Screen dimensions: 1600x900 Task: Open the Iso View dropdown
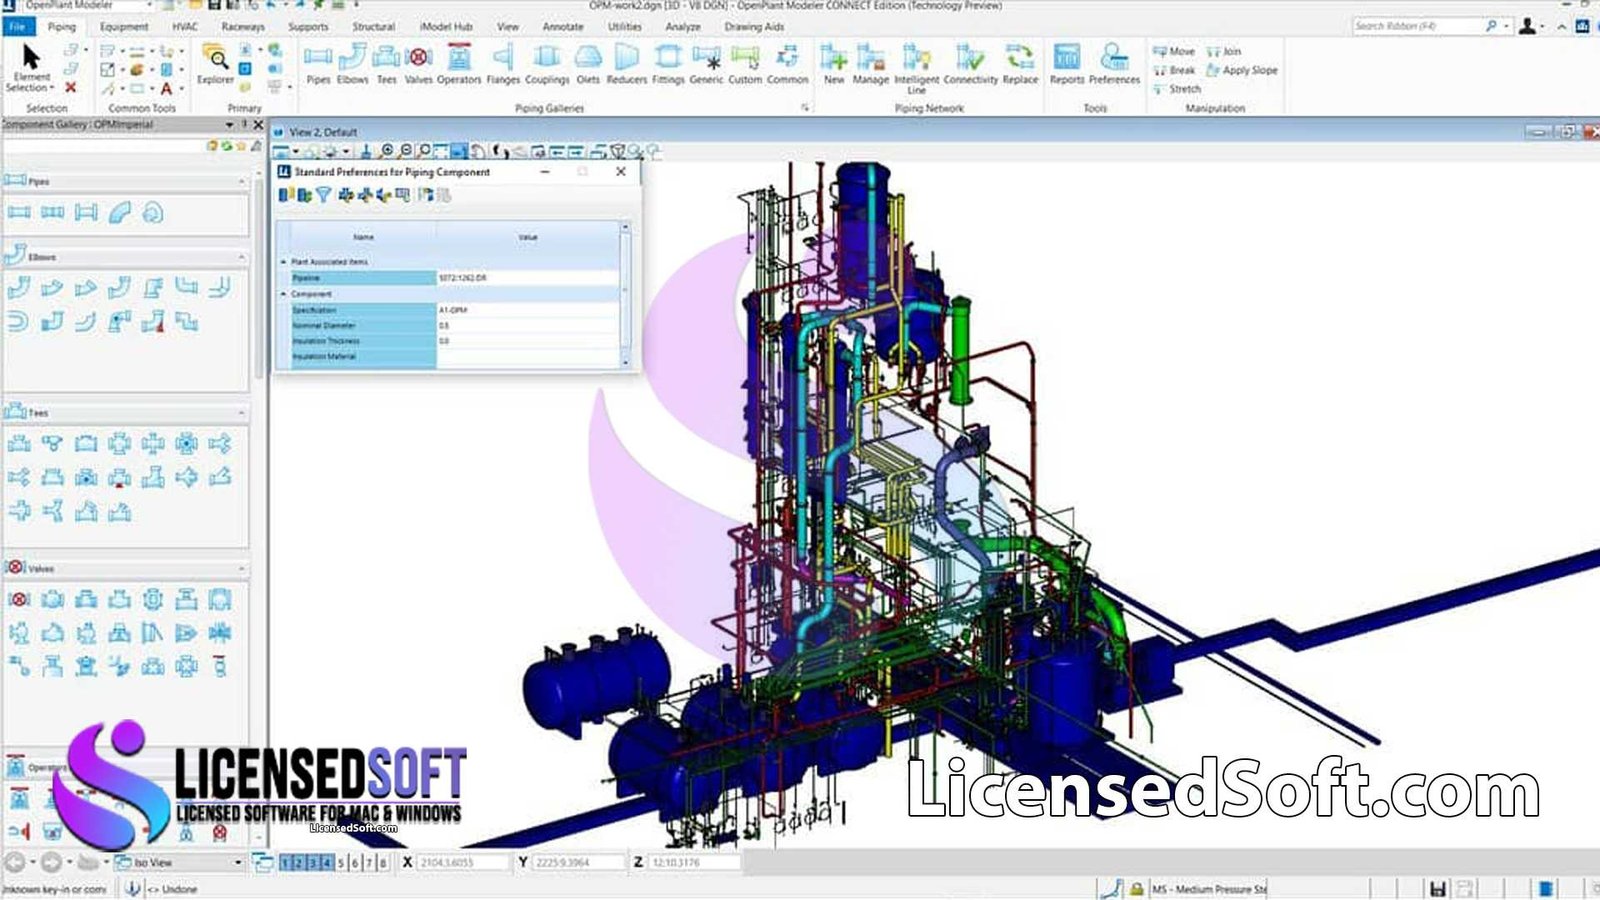pos(238,862)
